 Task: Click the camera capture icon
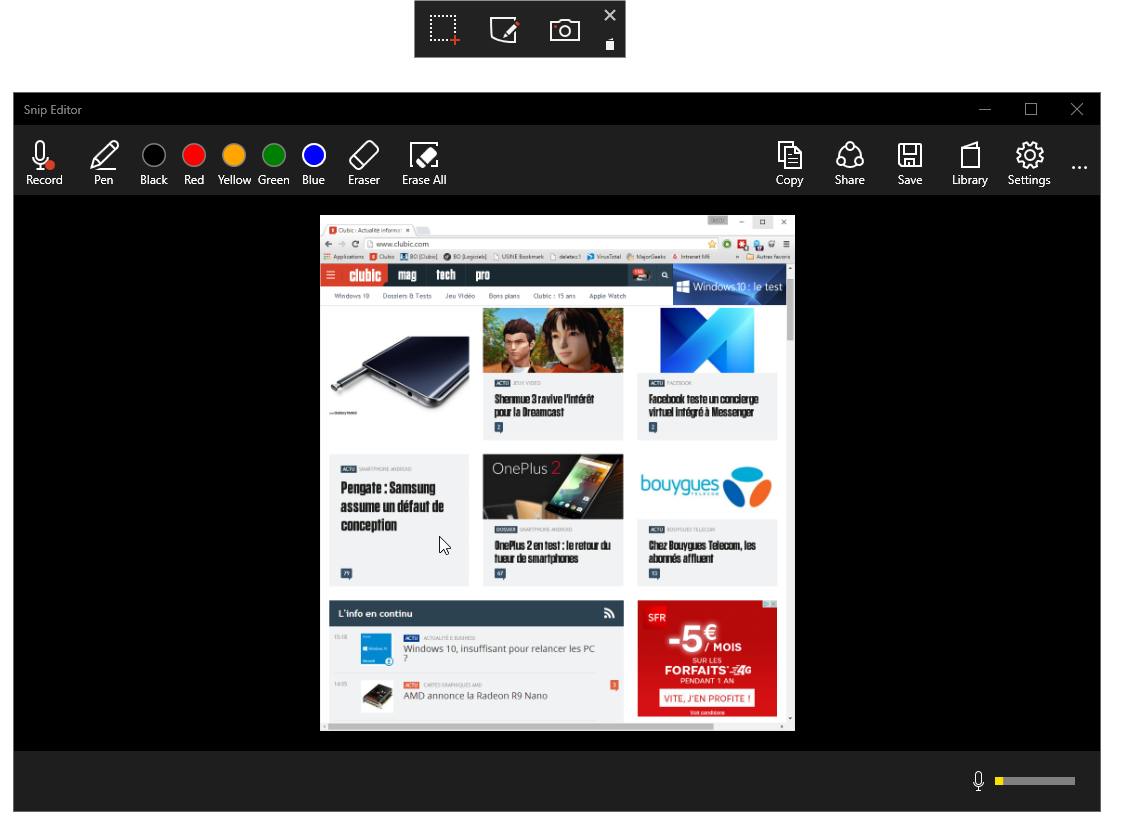pos(565,30)
